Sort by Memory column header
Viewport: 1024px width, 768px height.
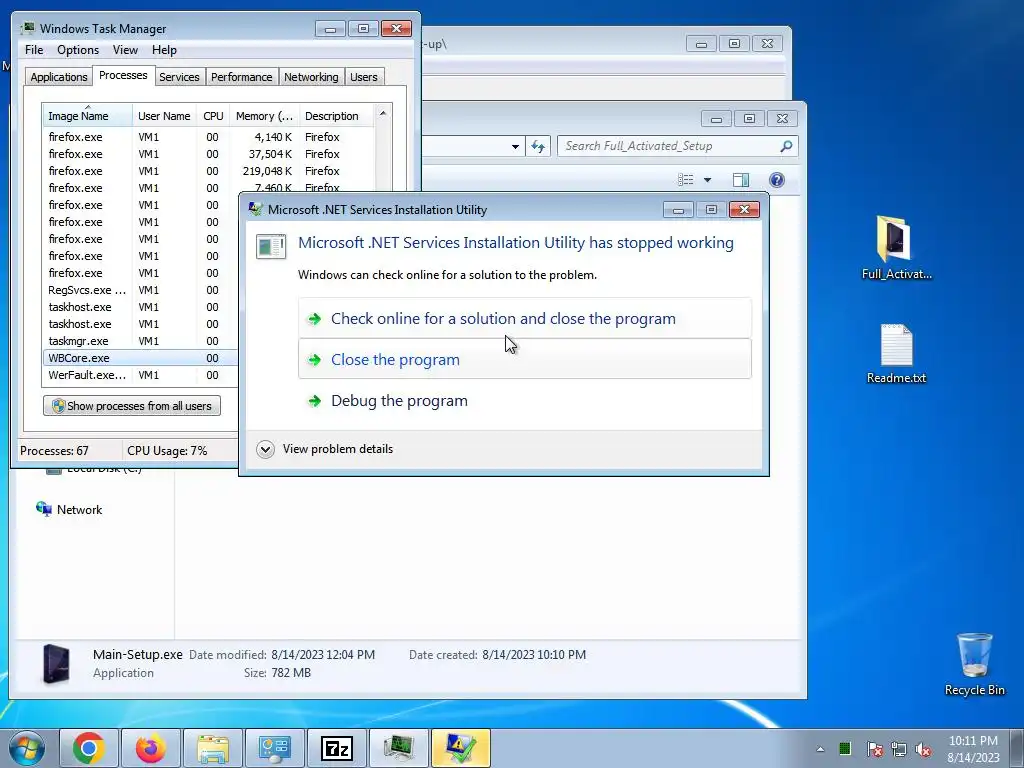[x=264, y=116]
